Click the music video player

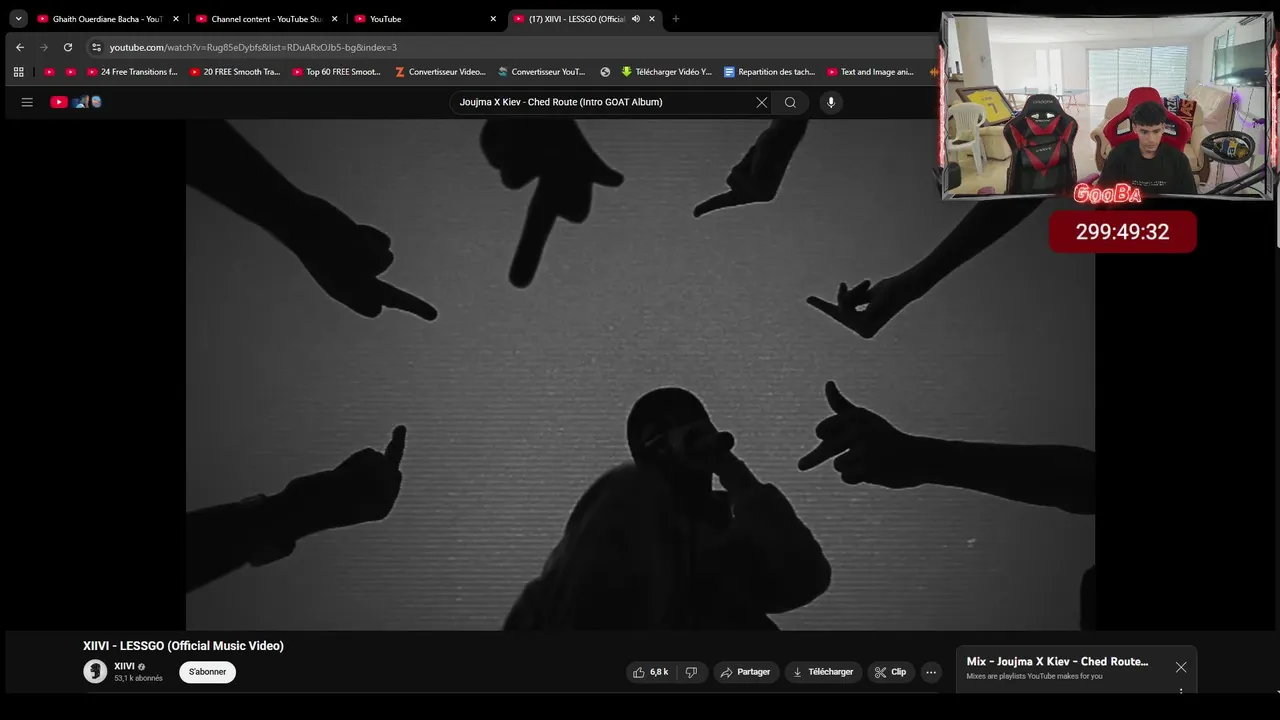pos(640,374)
